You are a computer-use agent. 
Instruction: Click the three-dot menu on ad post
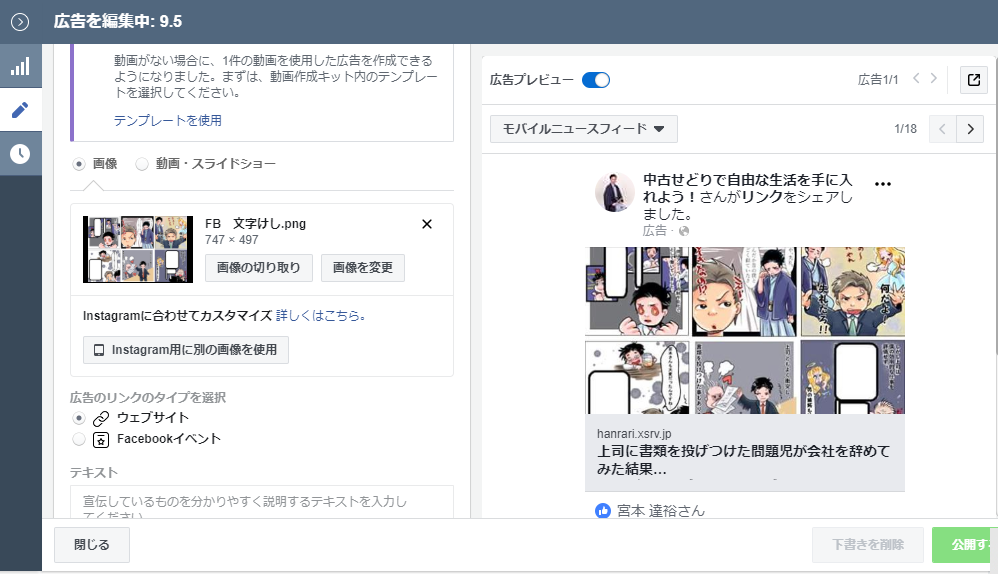tap(882, 184)
